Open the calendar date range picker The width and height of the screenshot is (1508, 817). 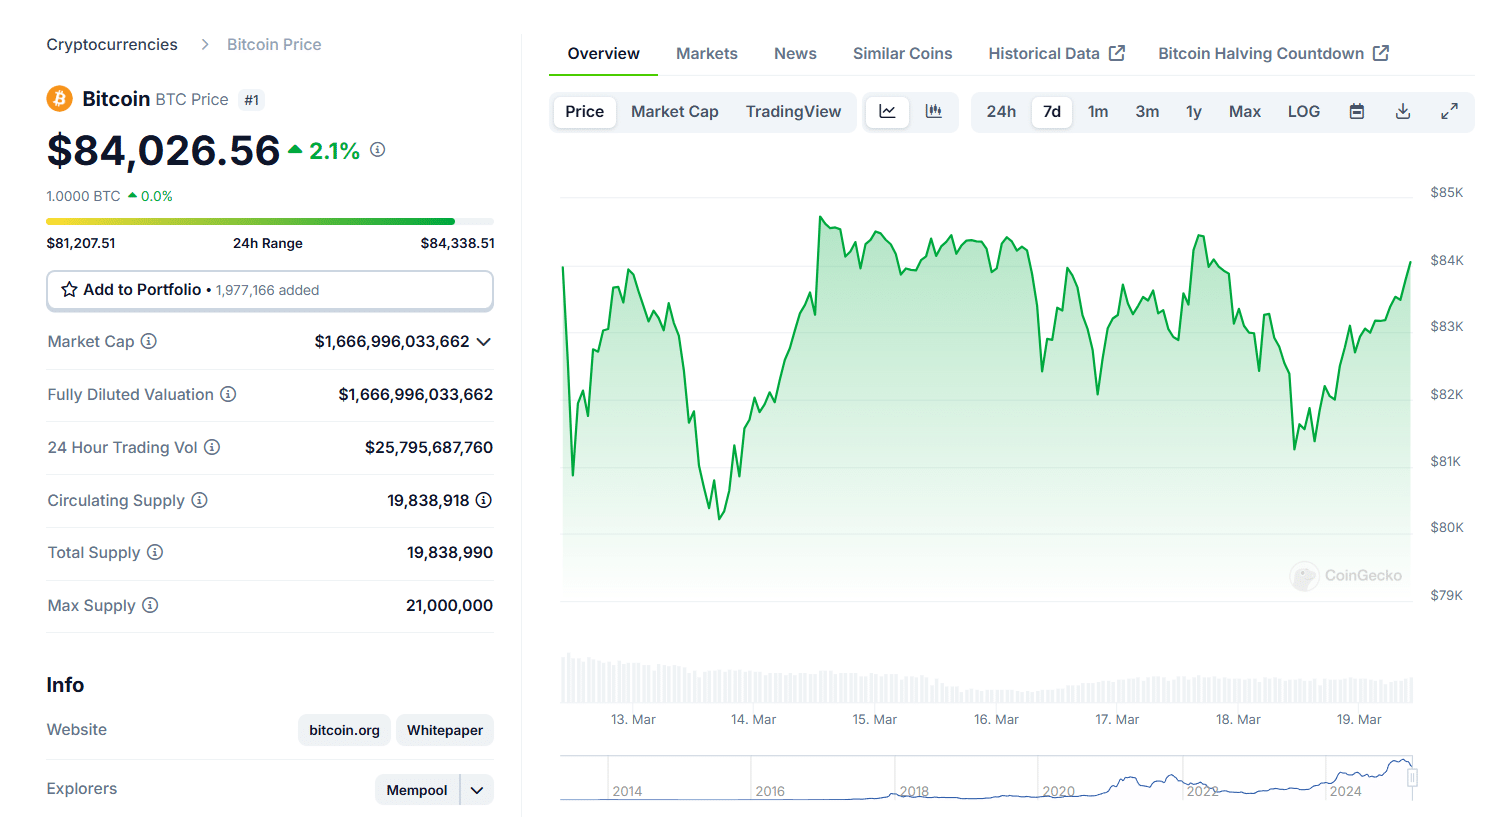coord(1357,112)
